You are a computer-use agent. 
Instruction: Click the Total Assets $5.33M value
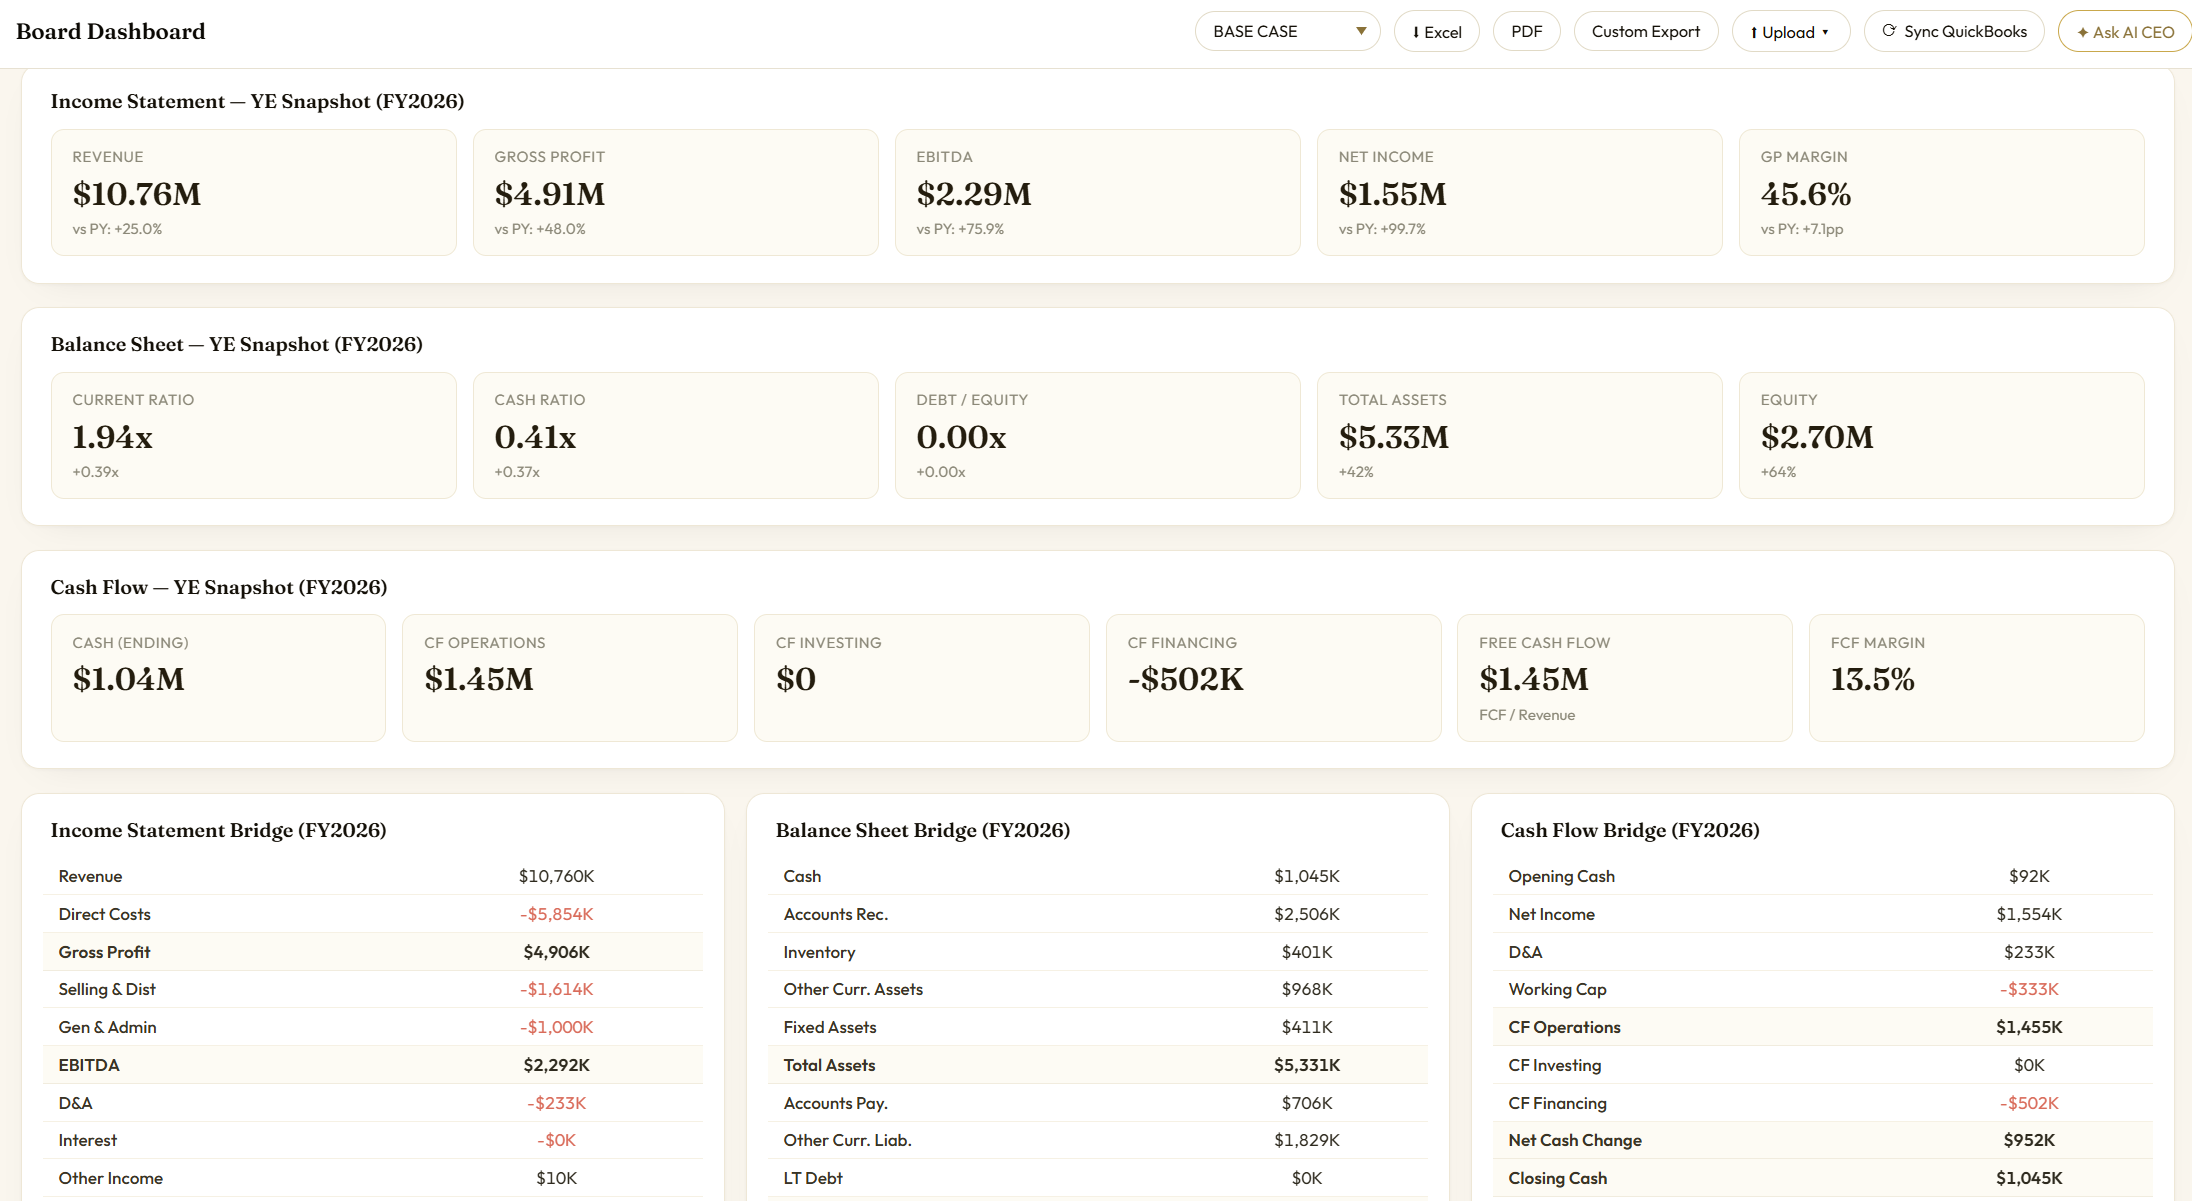click(x=1394, y=437)
